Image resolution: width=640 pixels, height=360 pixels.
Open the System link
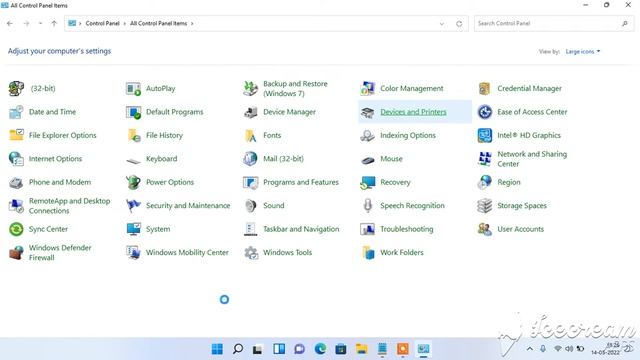pos(158,229)
